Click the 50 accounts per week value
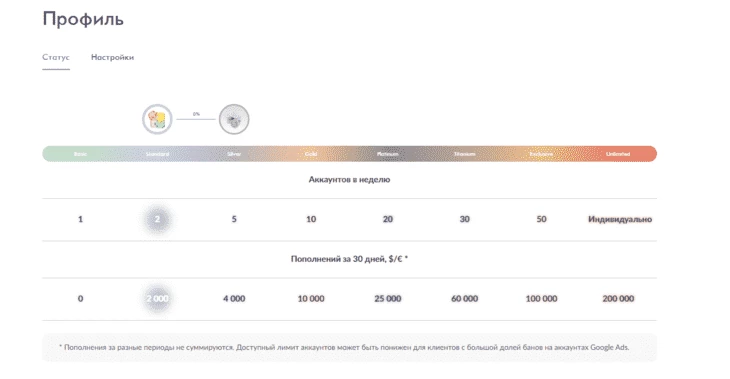 541,219
